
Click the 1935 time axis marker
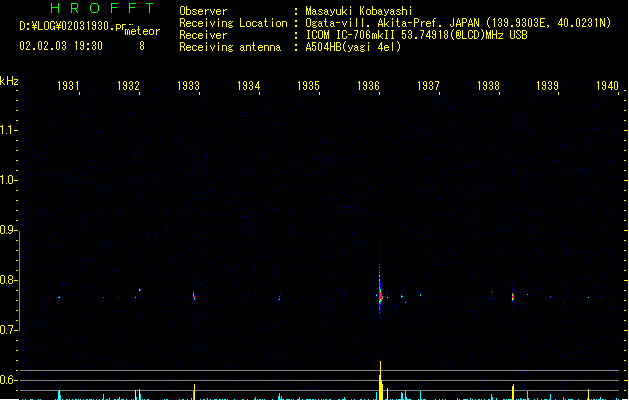click(x=308, y=86)
